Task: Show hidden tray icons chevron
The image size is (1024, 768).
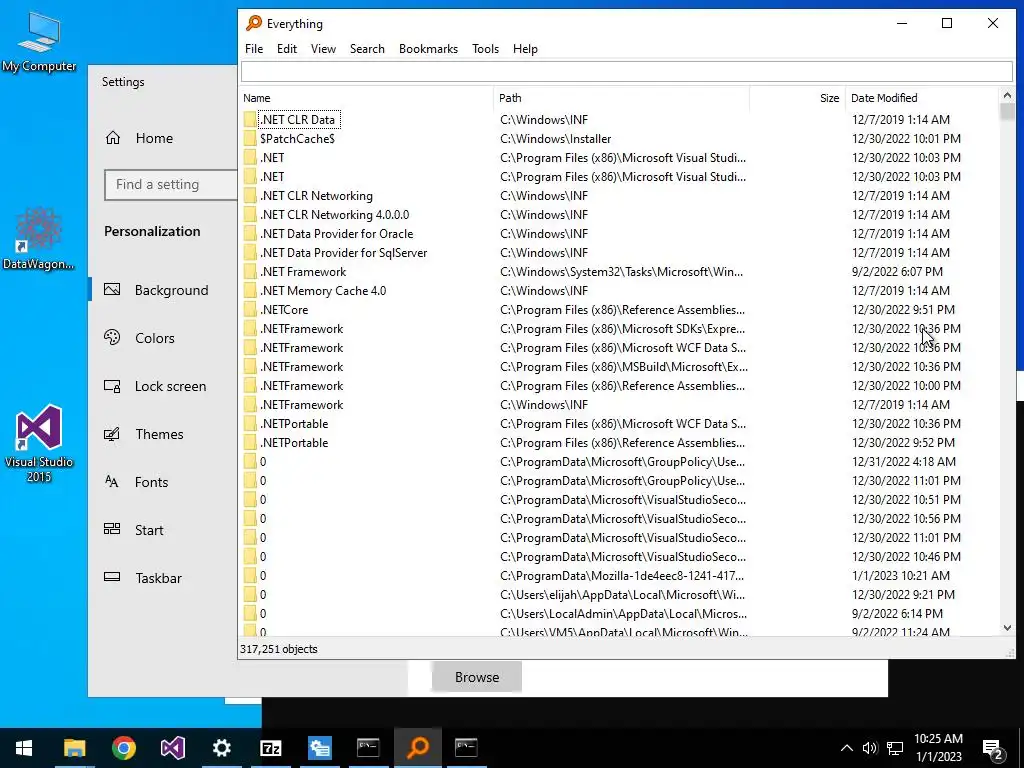Action: pos(846,748)
